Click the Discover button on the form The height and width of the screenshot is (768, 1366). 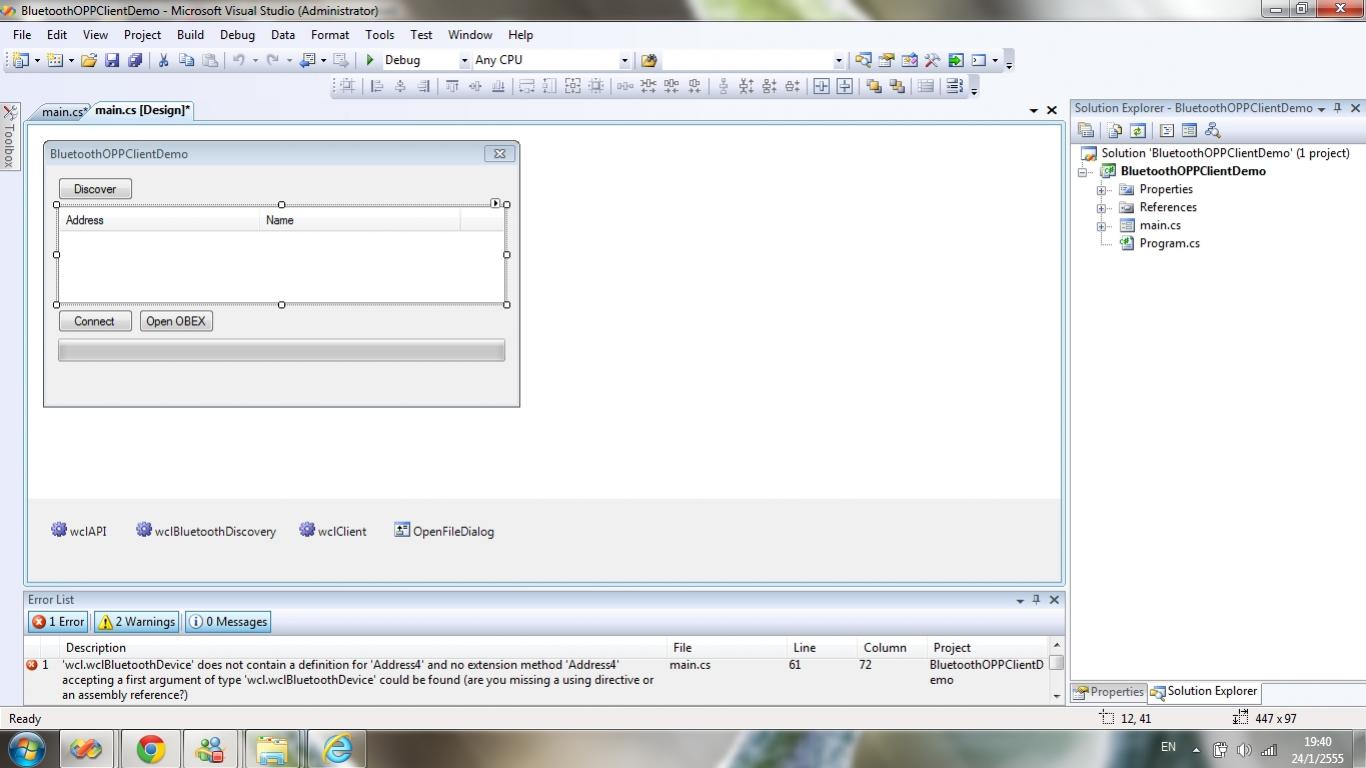click(x=95, y=189)
